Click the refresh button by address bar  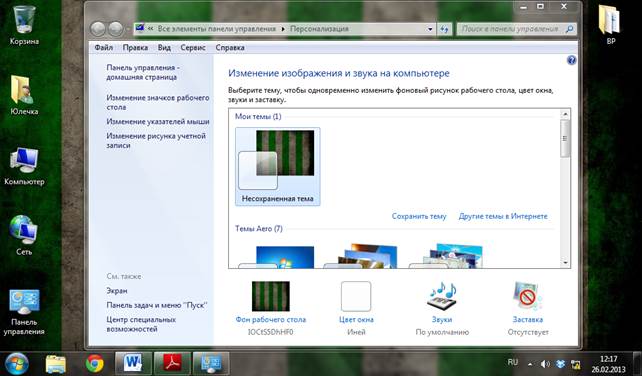[445, 29]
